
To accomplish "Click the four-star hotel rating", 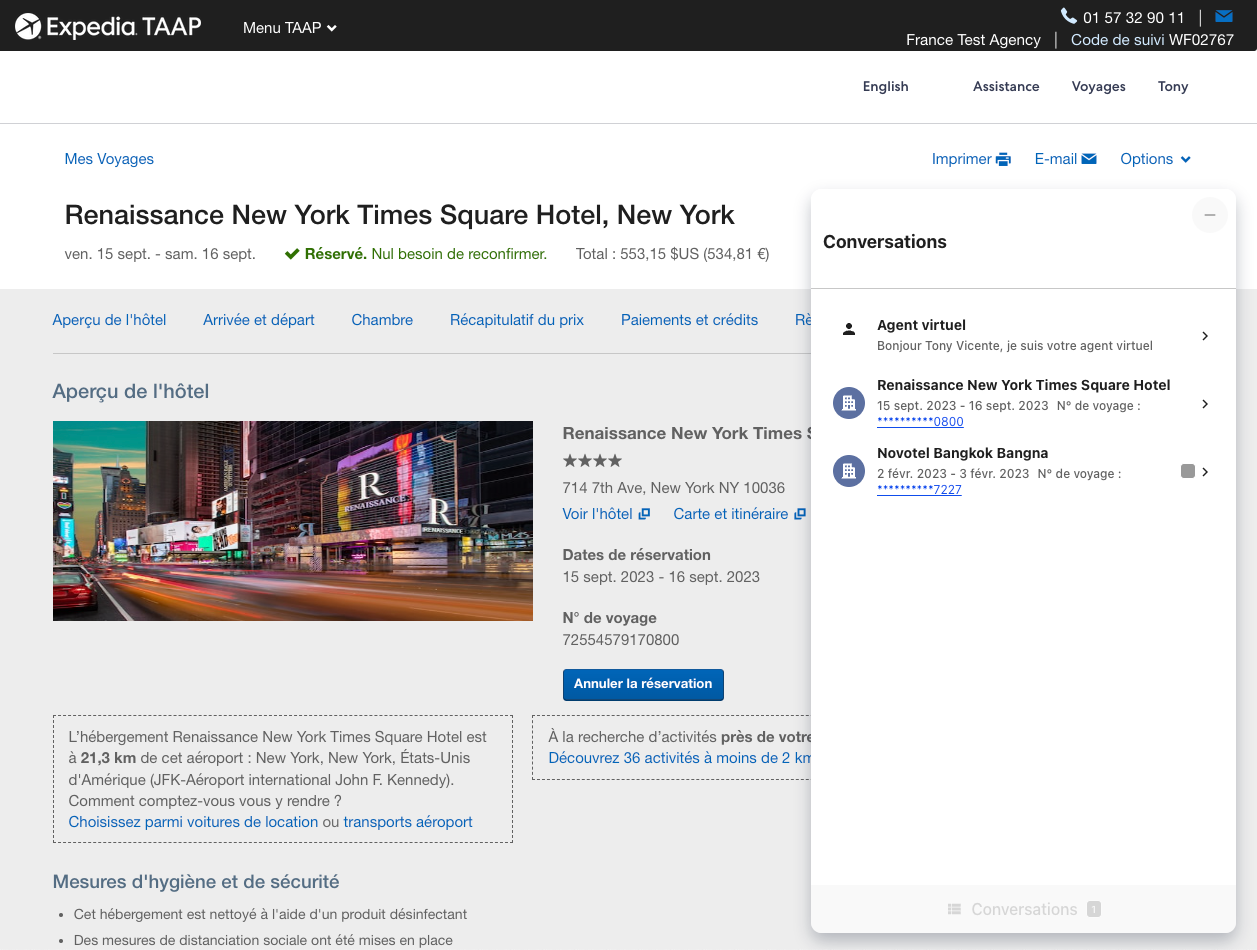I will [592, 461].
